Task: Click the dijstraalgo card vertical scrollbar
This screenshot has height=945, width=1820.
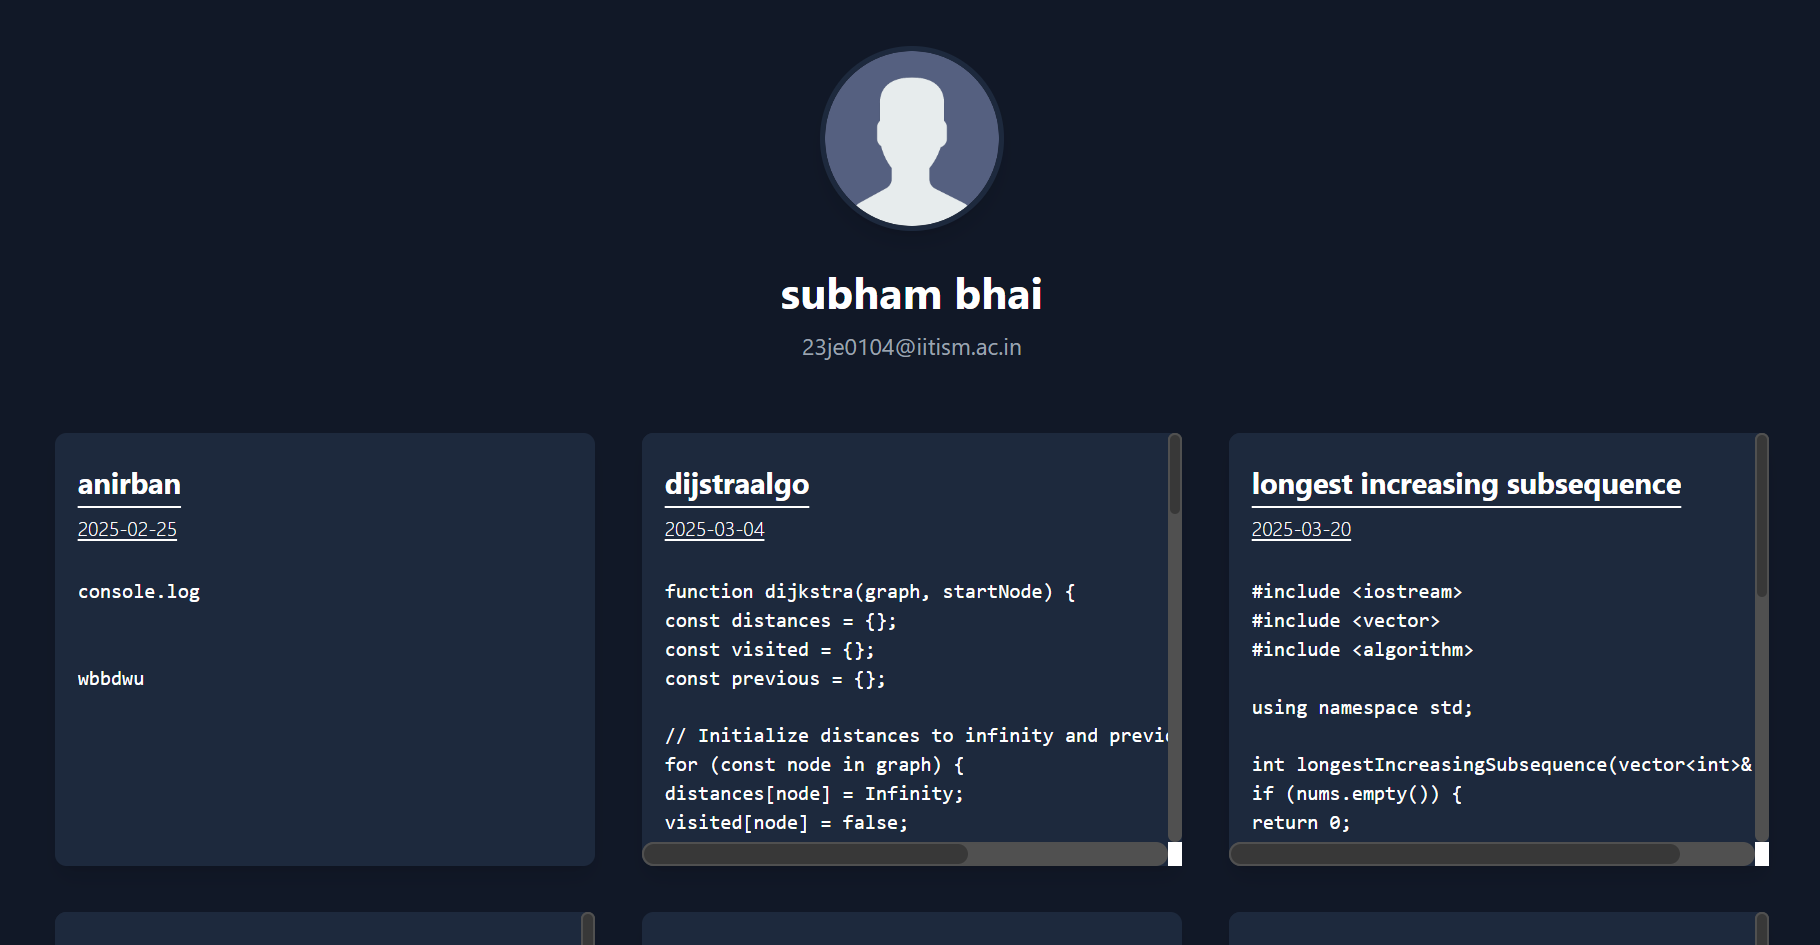Action: 1175,476
